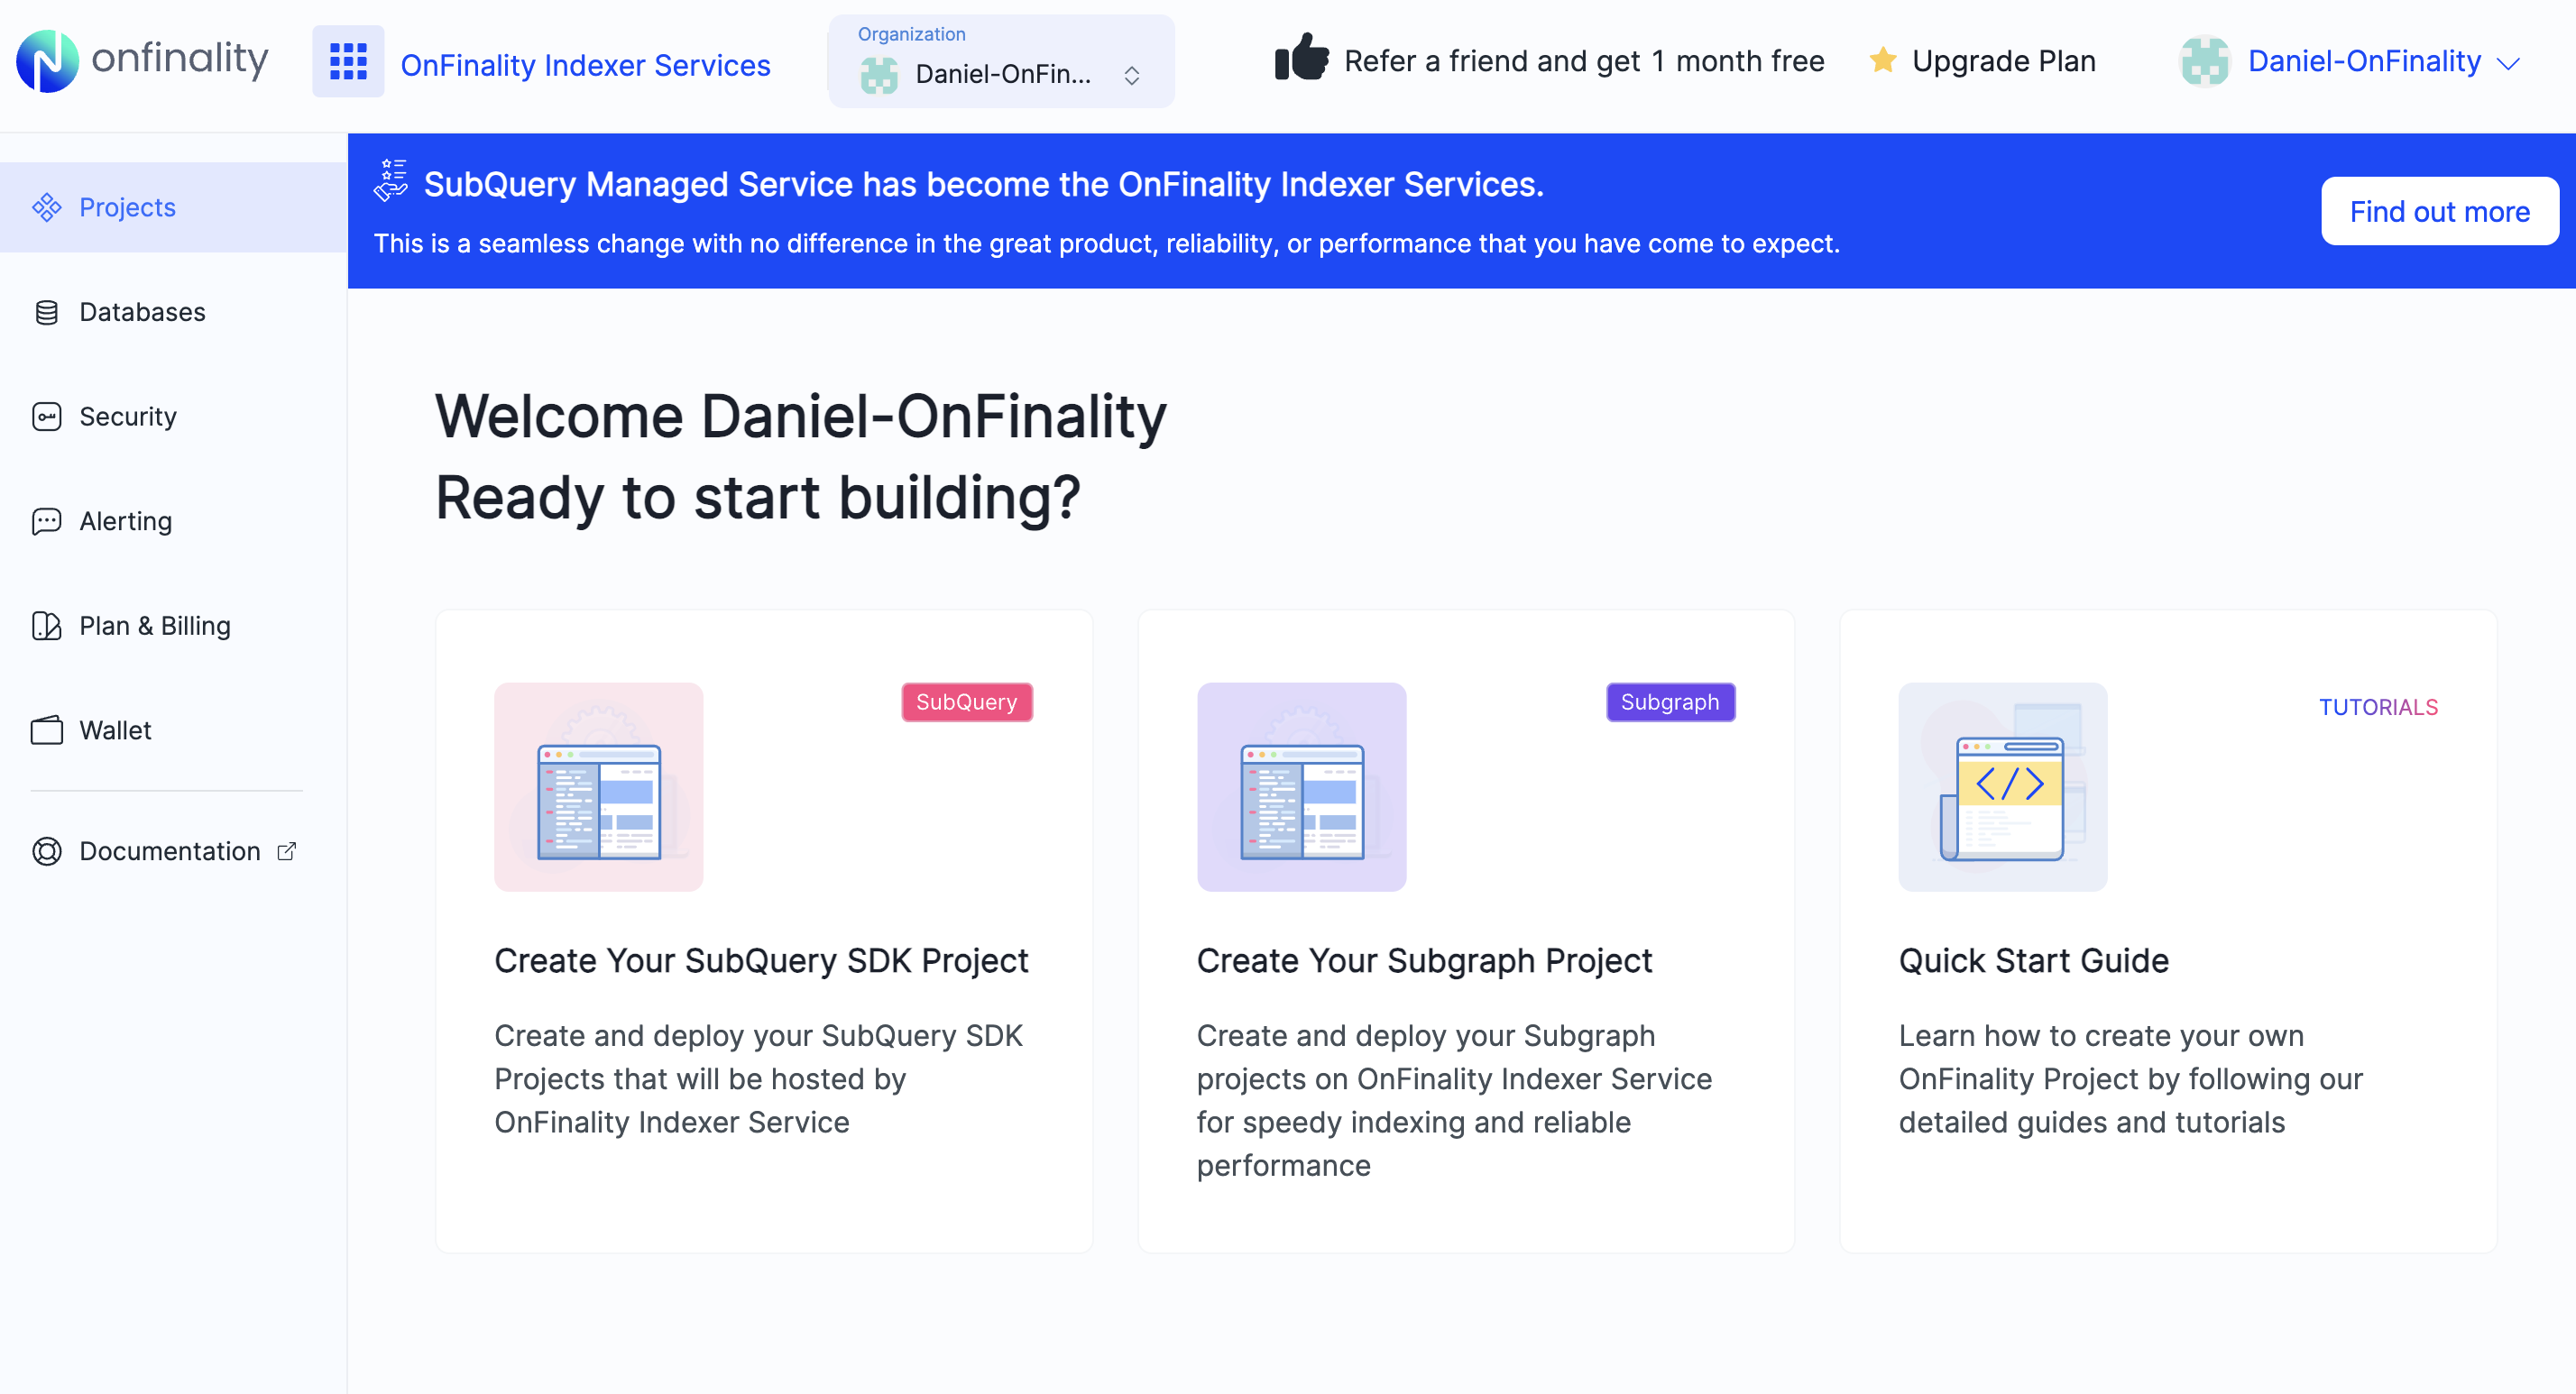Select Create Your Subgraph Project card title

pos(1423,960)
